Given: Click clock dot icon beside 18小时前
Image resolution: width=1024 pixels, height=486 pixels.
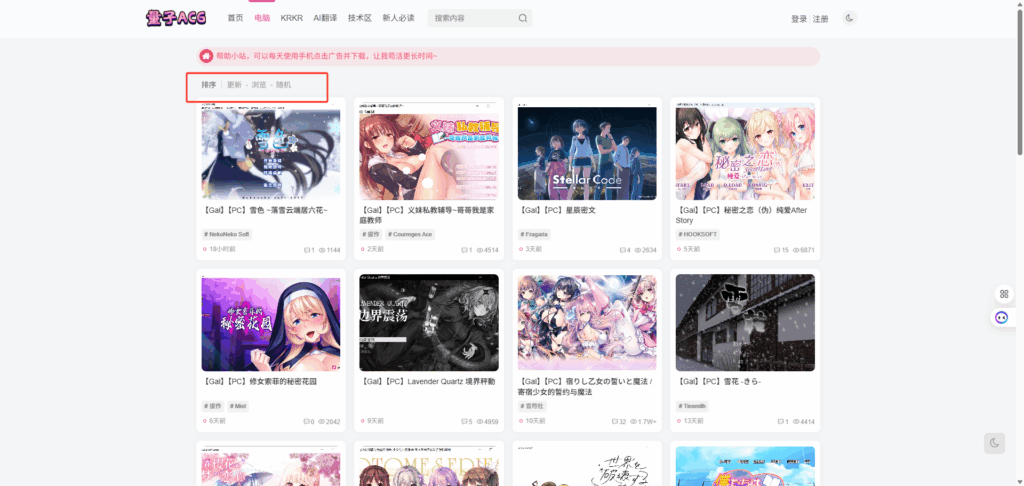Looking at the screenshot, I should (x=204, y=250).
